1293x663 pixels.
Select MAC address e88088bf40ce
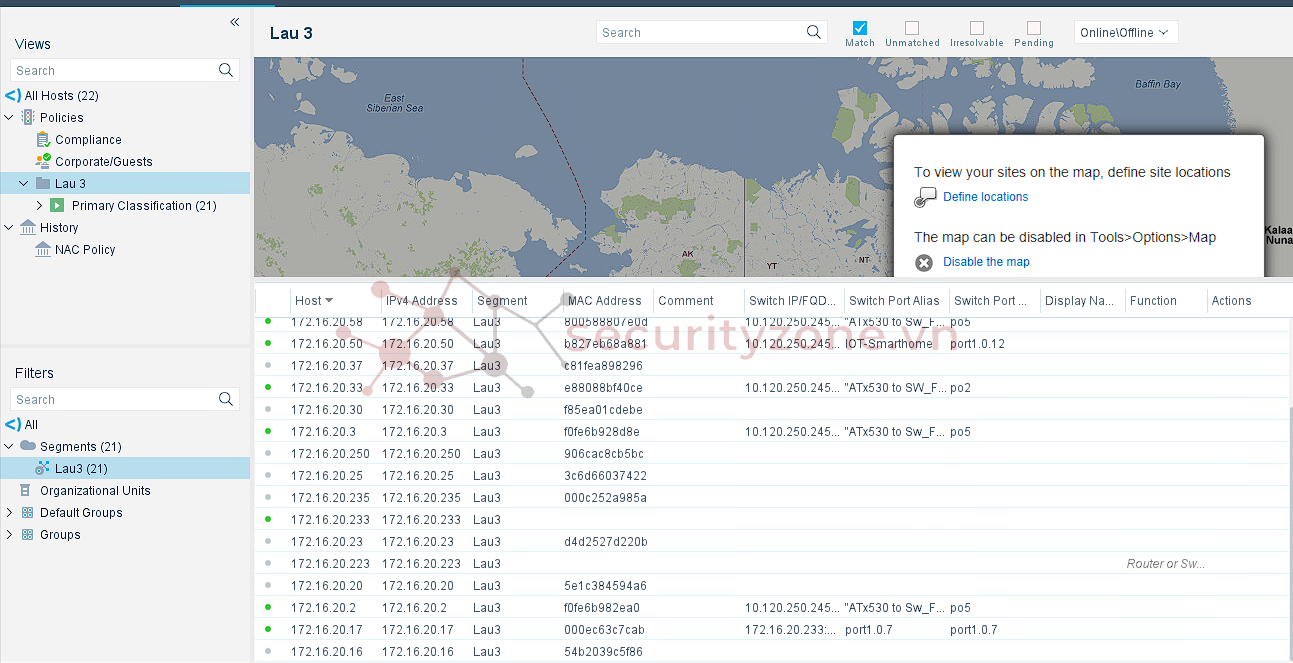tap(603, 388)
